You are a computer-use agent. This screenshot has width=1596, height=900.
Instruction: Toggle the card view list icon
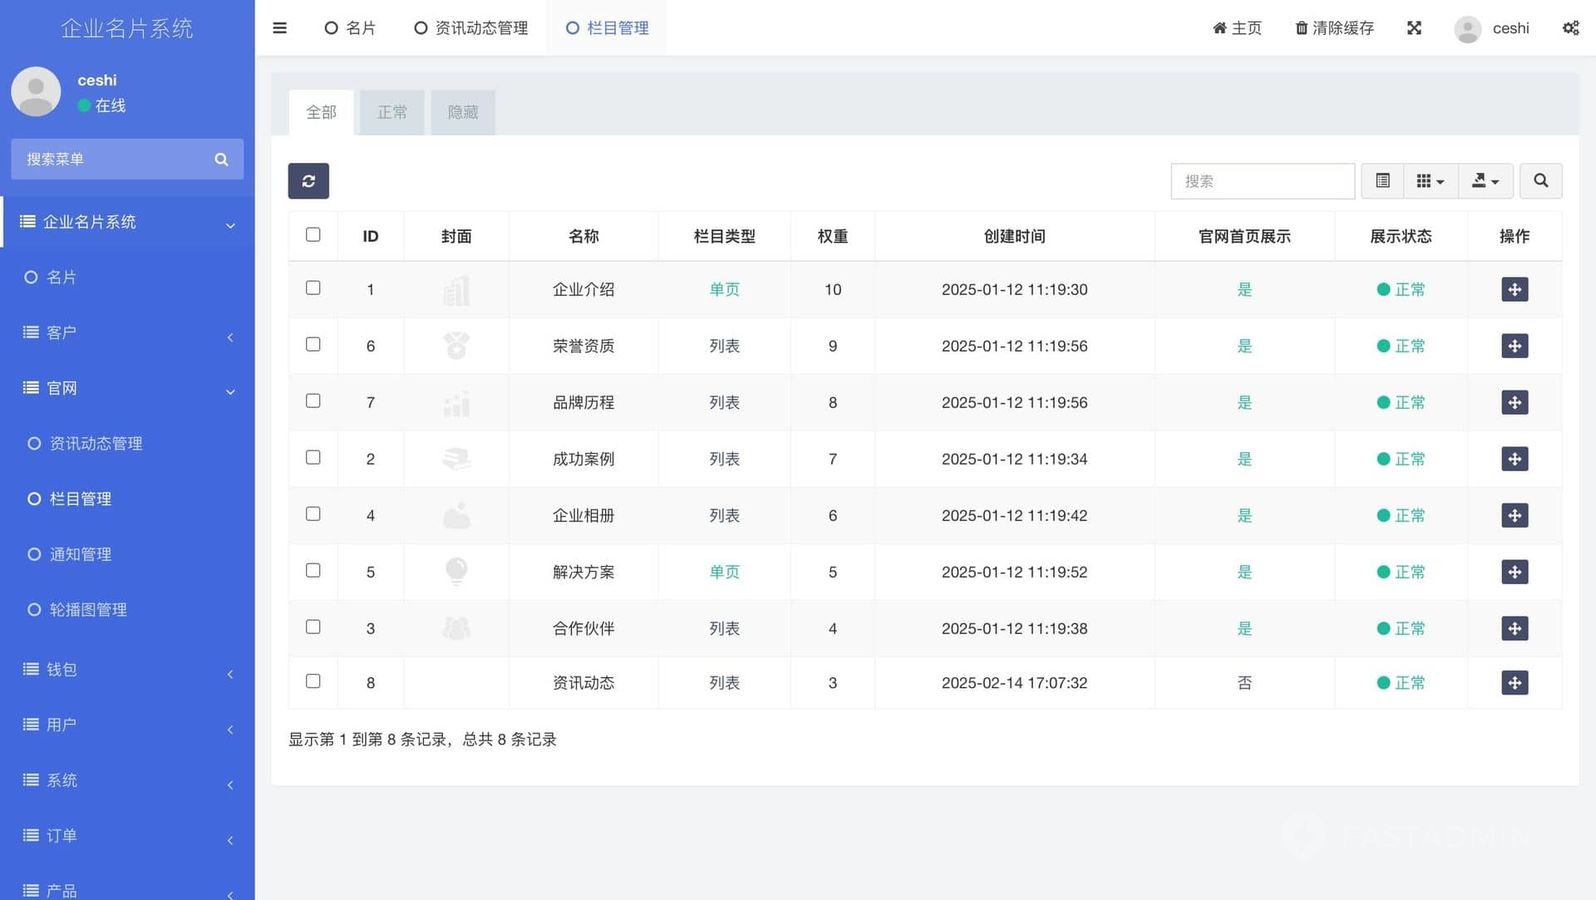(1382, 181)
